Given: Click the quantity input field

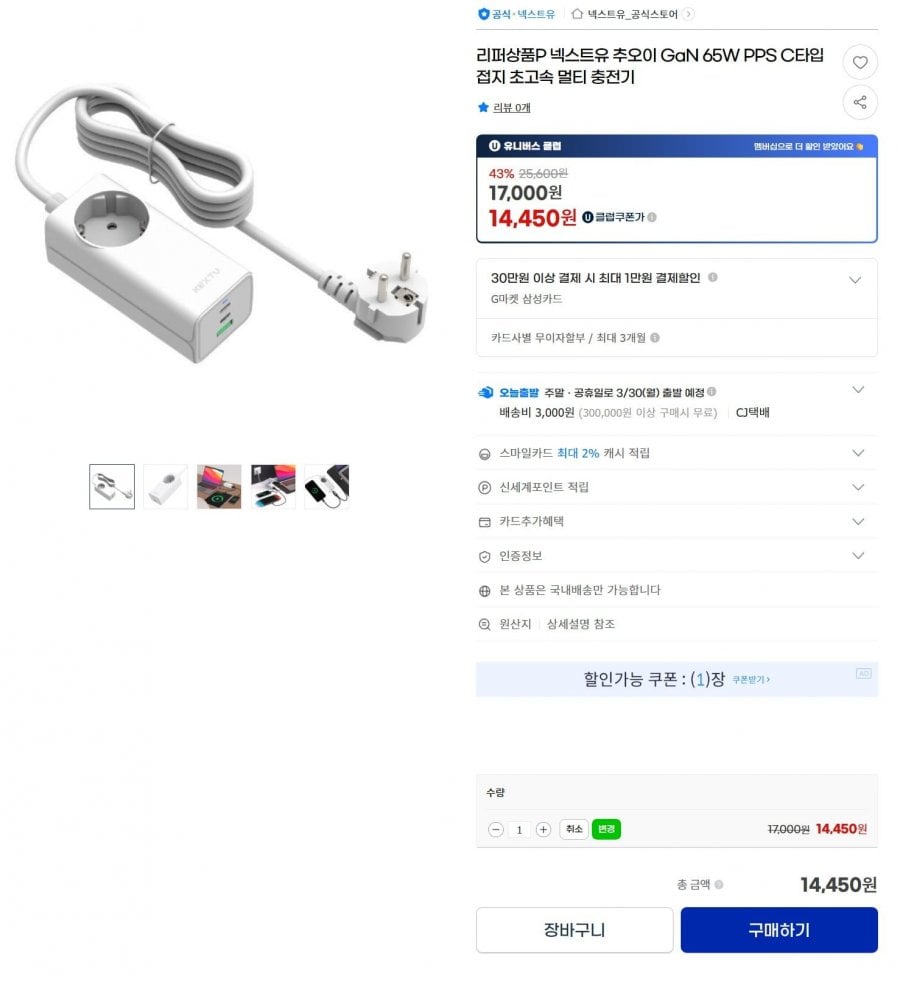Looking at the screenshot, I should [x=519, y=829].
